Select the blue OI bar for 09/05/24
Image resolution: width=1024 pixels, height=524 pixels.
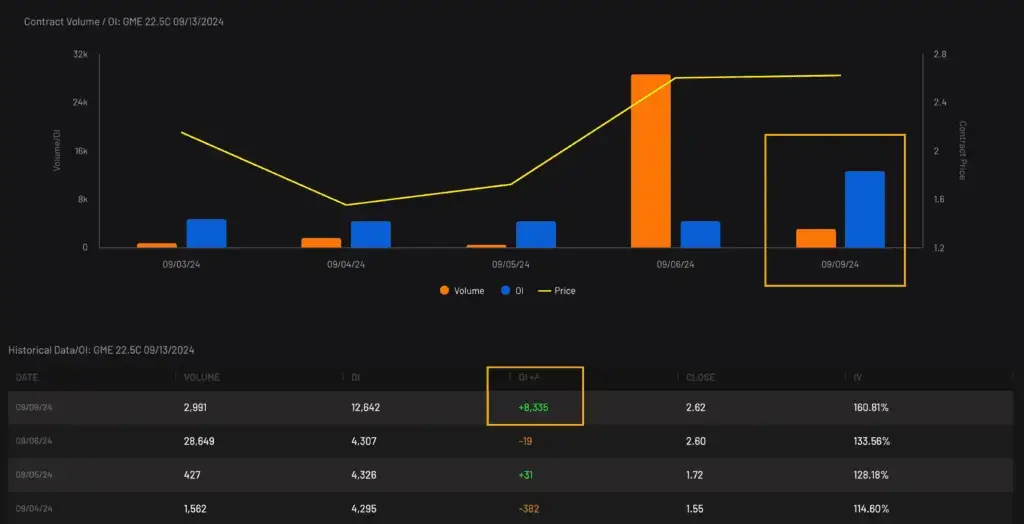(x=536, y=235)
